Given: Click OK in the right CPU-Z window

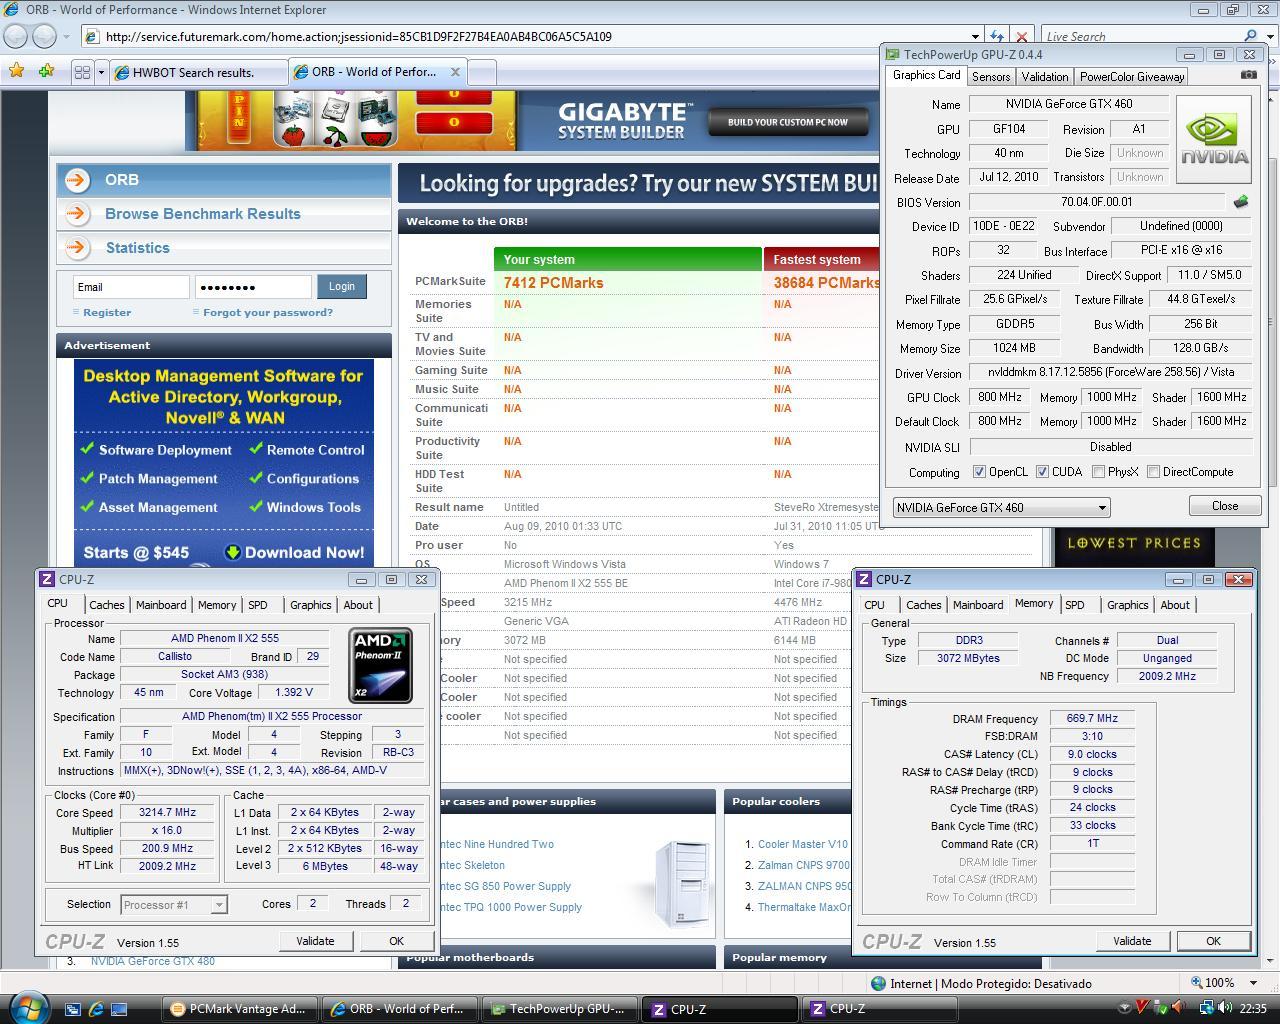Looking at the screenshot, I should tap(1213, 941).
